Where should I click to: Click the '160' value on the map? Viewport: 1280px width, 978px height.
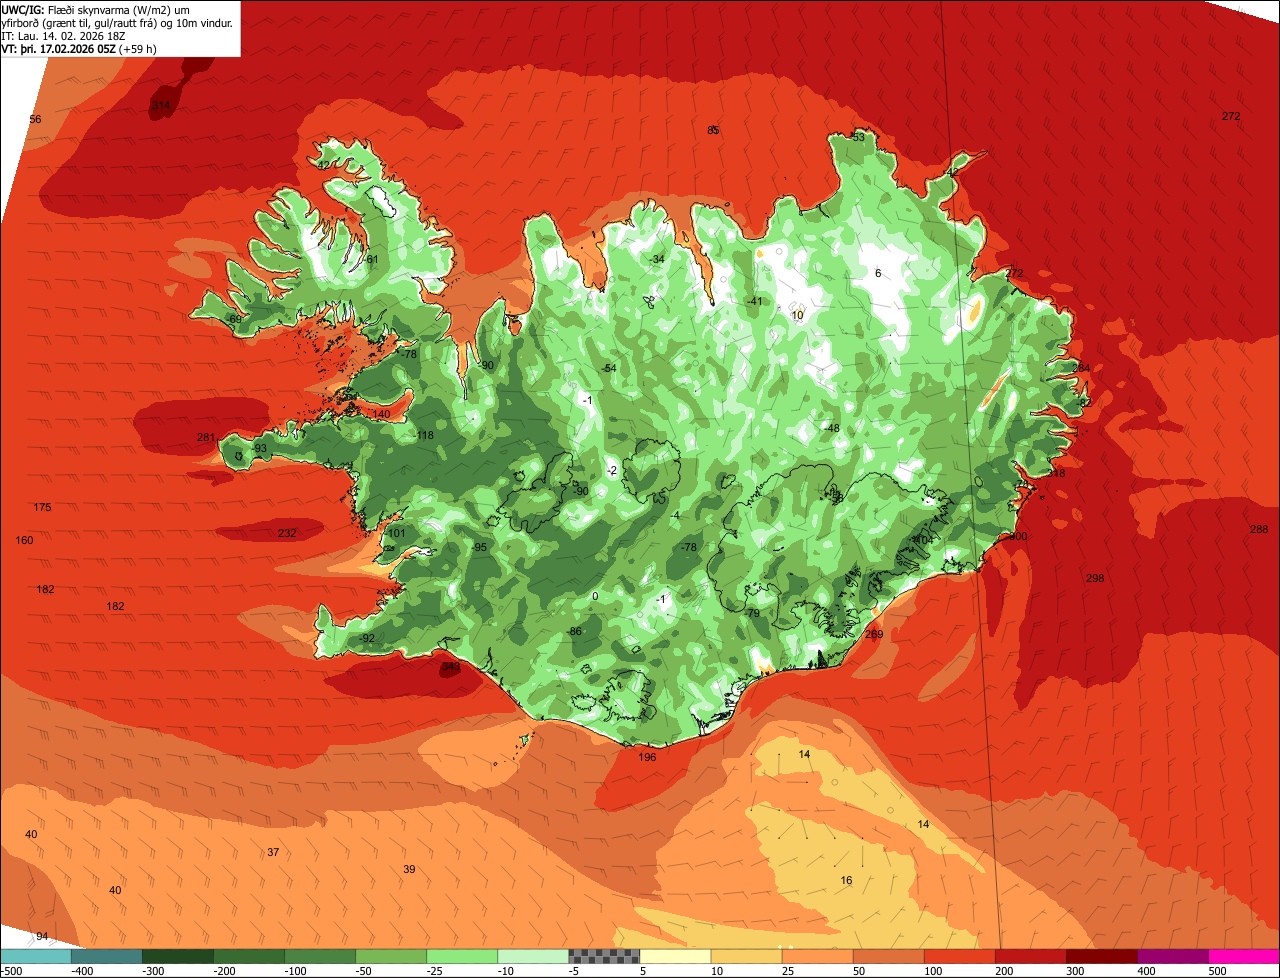(x=24, y=540)
